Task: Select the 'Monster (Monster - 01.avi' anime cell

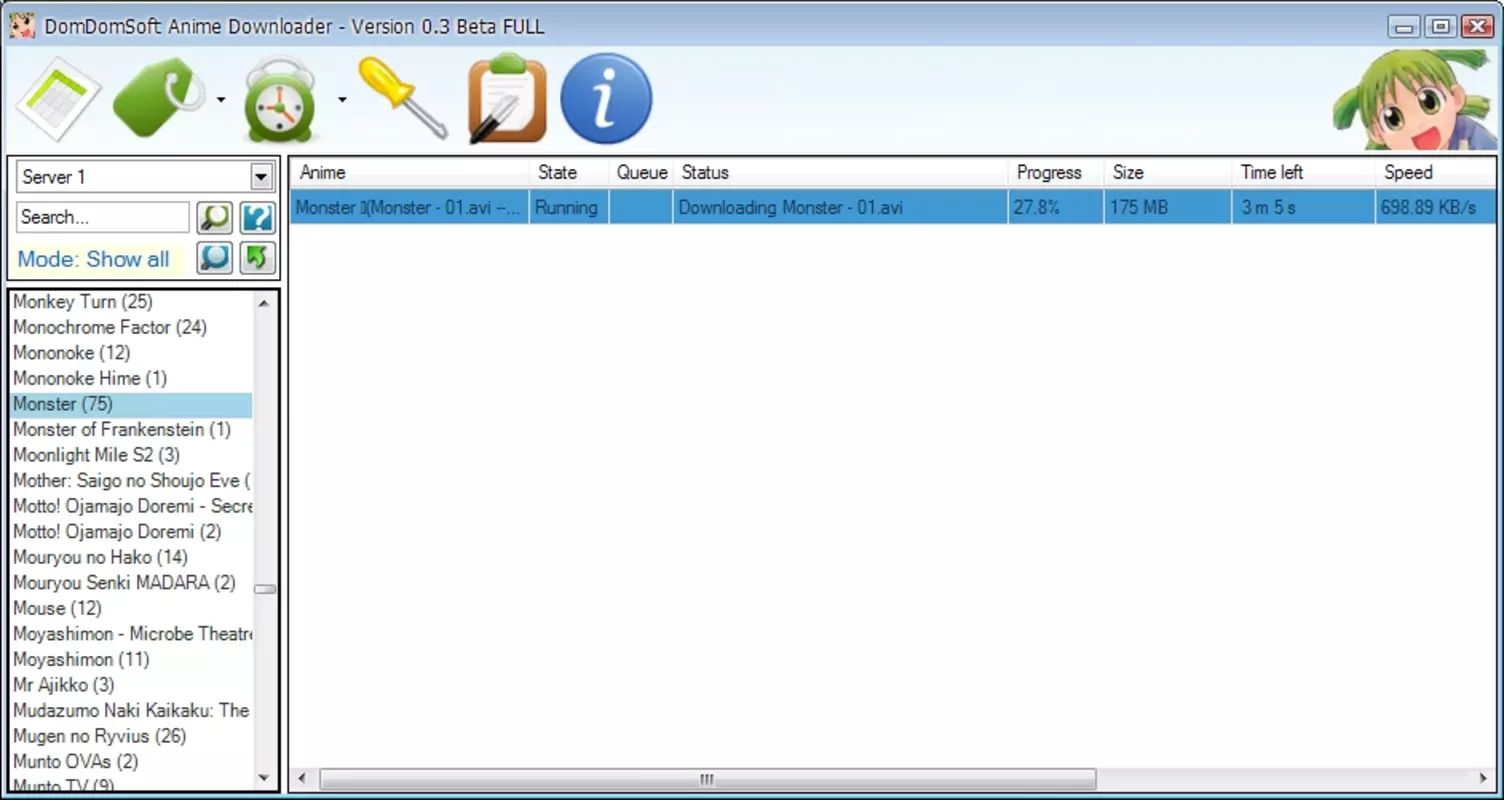Action: tap(409, 207)
